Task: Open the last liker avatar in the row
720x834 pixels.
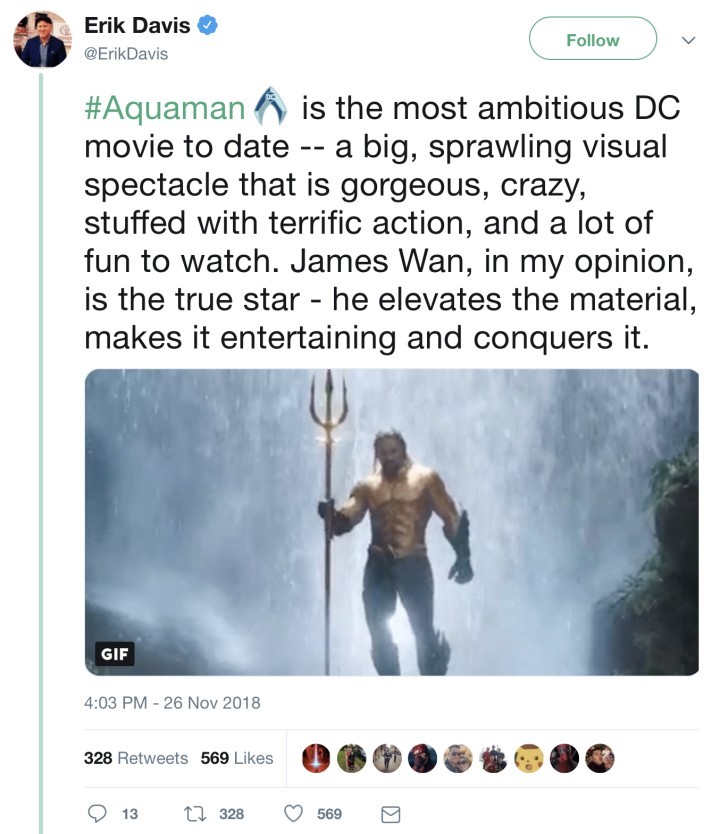Action: click(599, 758)
